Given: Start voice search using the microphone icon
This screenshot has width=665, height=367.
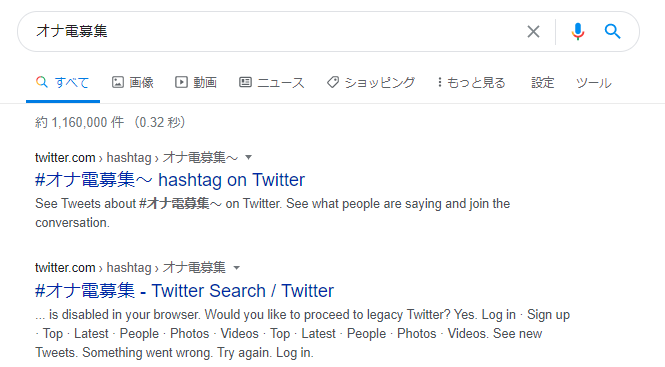Looking at the screenshot, I should click(578, 31).
